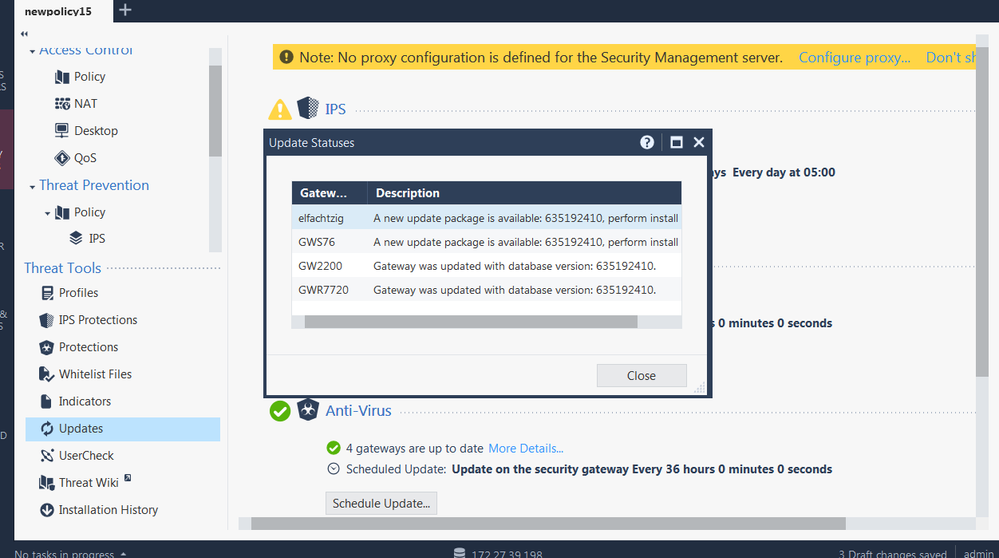The width and height of the screenshot is (999, 558).
Task: Click the Threat Wiki book icon
Action: tap(47, 483)
